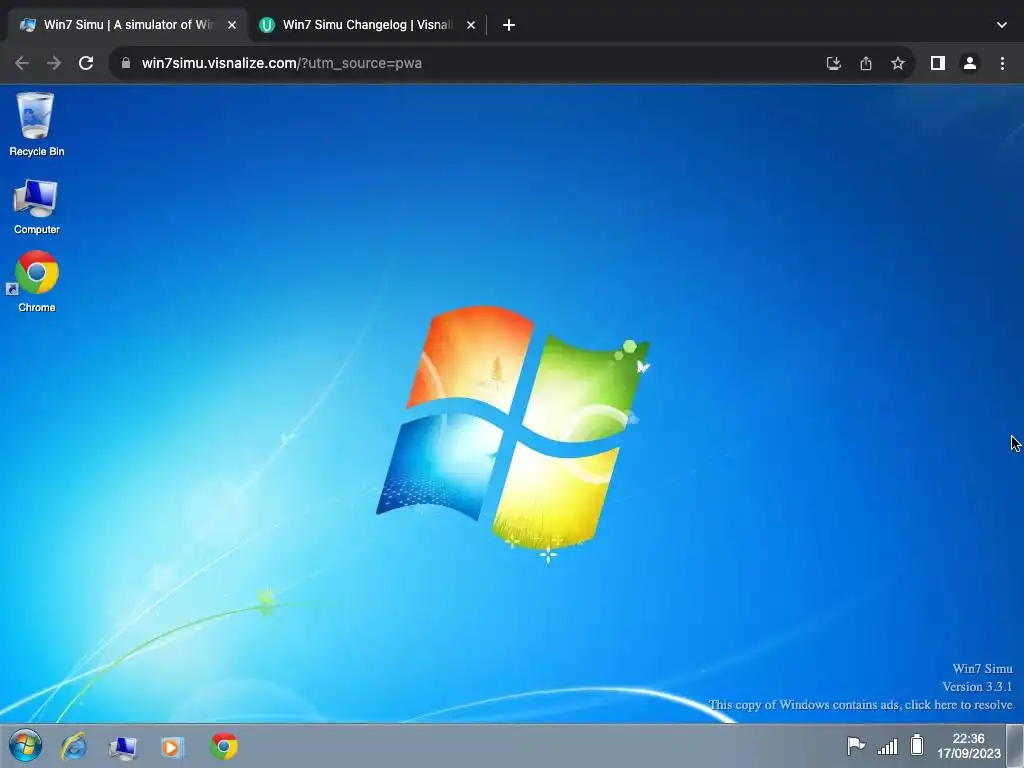
Task: Go back to the previous page
Action: [22, 63]
